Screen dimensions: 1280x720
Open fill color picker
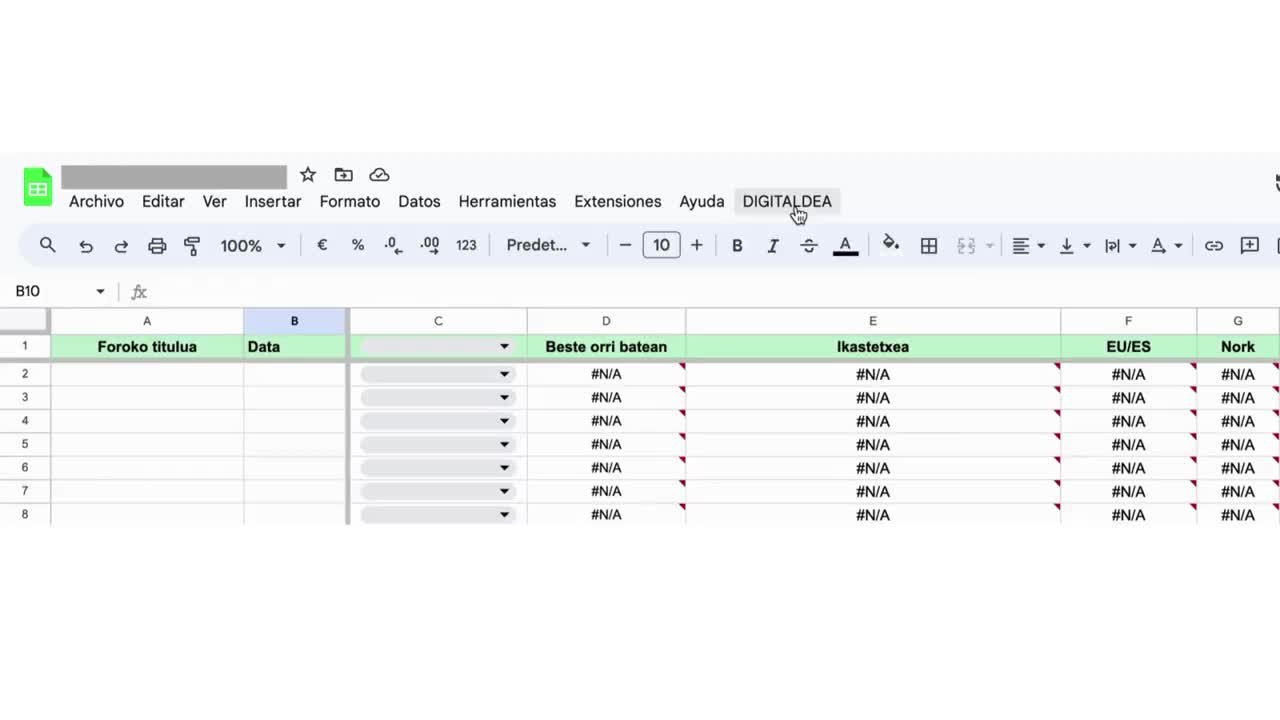[x=891, y=245]
